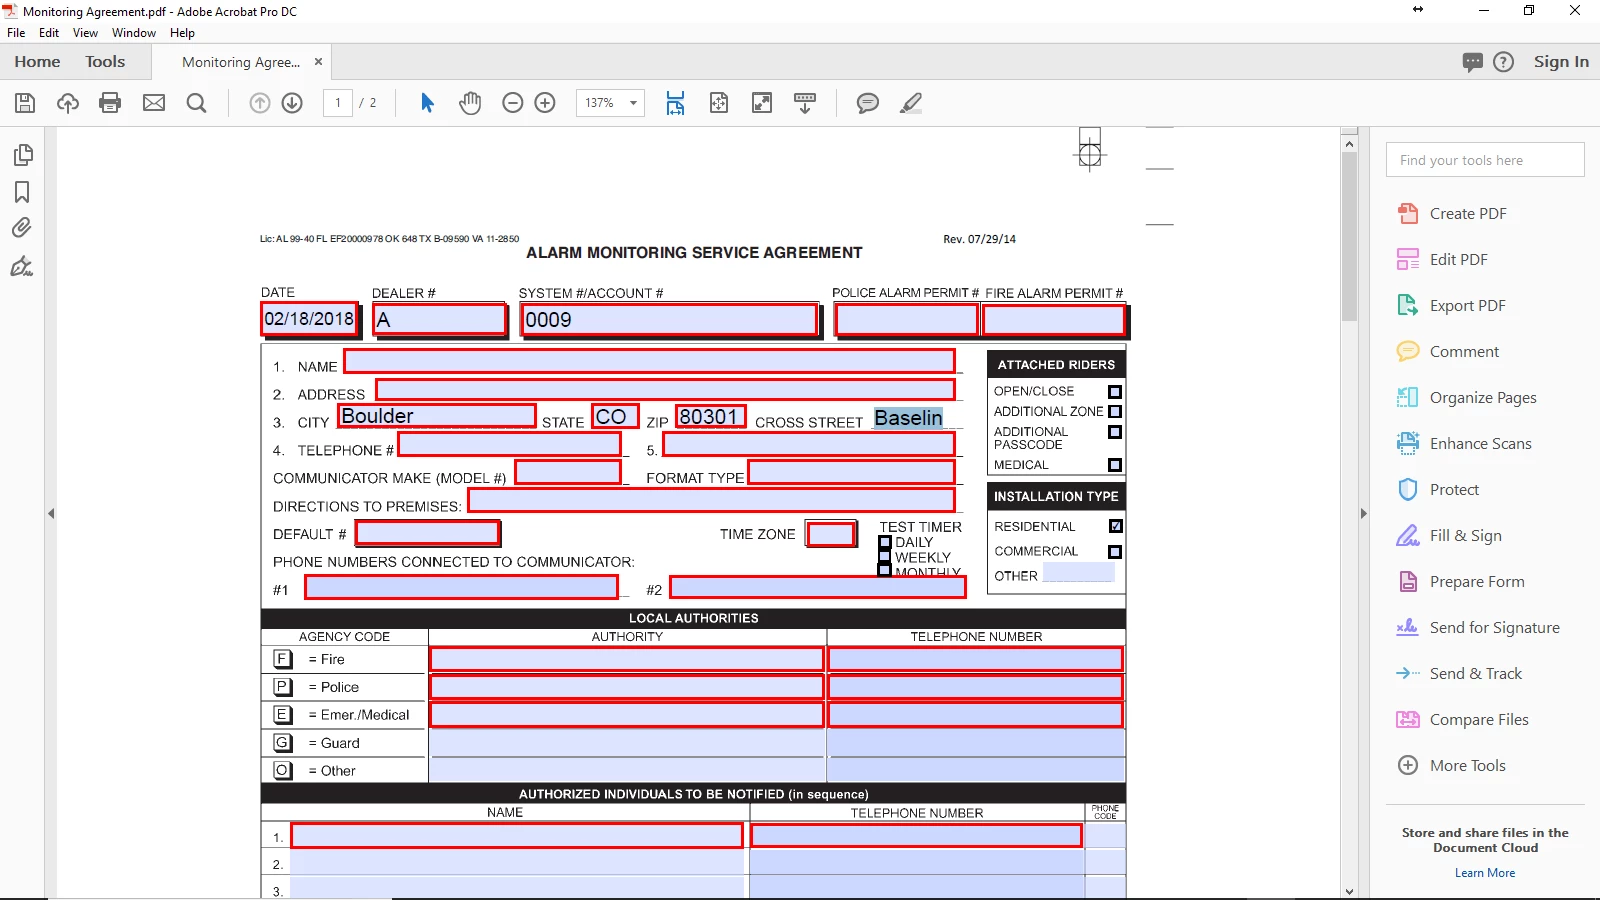The width and height of the screenshot is (1600, 900).
Task: Check the ADDITIONAL PASSCODE checkbox
Action: pos(1115,432)
